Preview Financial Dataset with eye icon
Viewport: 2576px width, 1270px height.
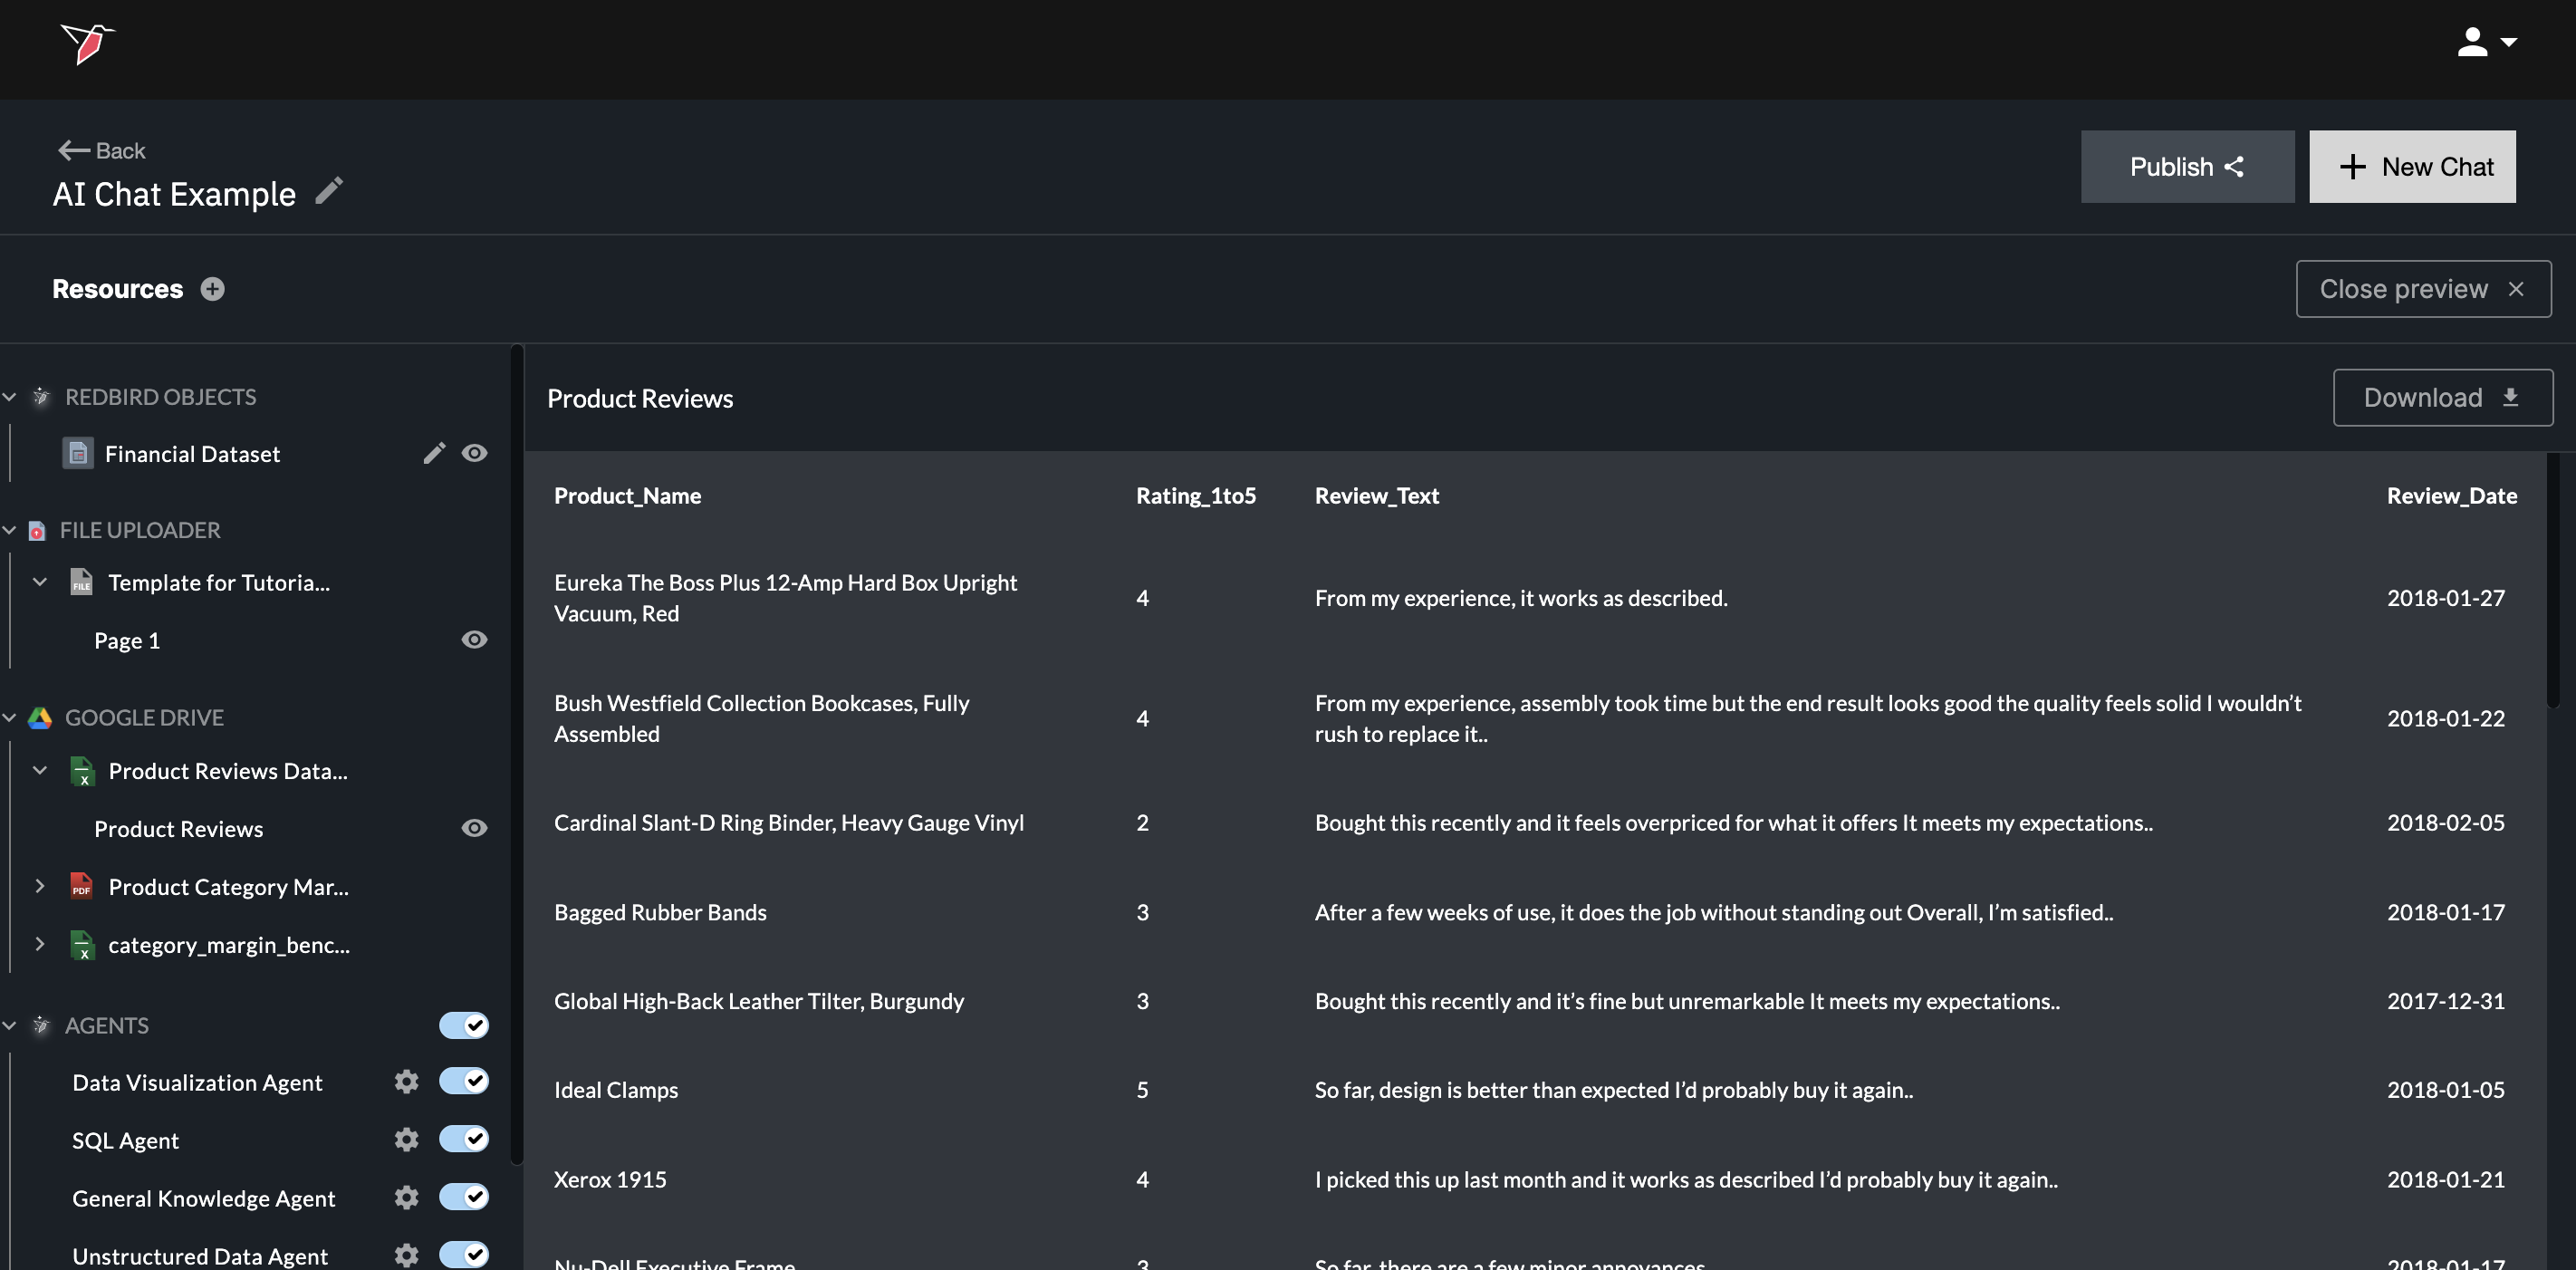pos(474,454)
